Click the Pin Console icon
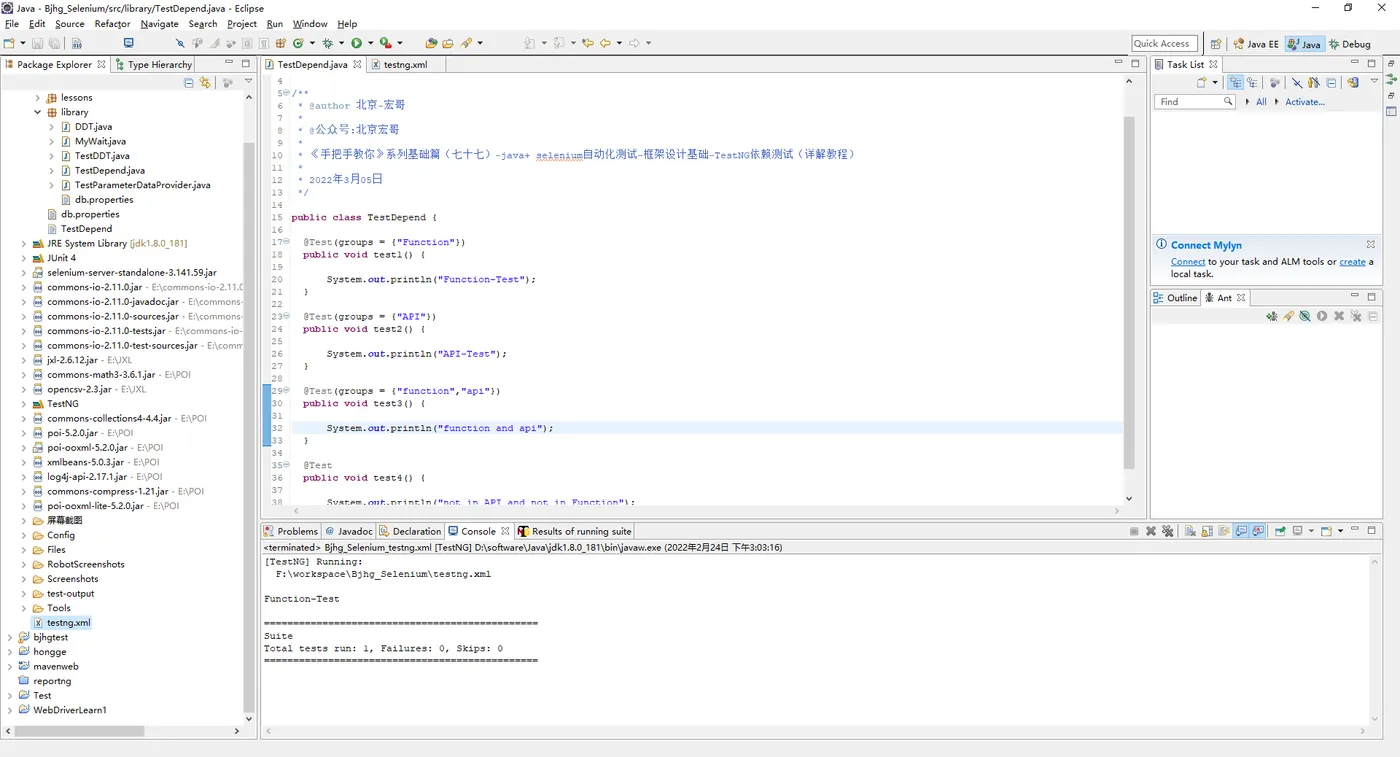This screenshot has height=757, width=1400. click(x=1280, y=531)
